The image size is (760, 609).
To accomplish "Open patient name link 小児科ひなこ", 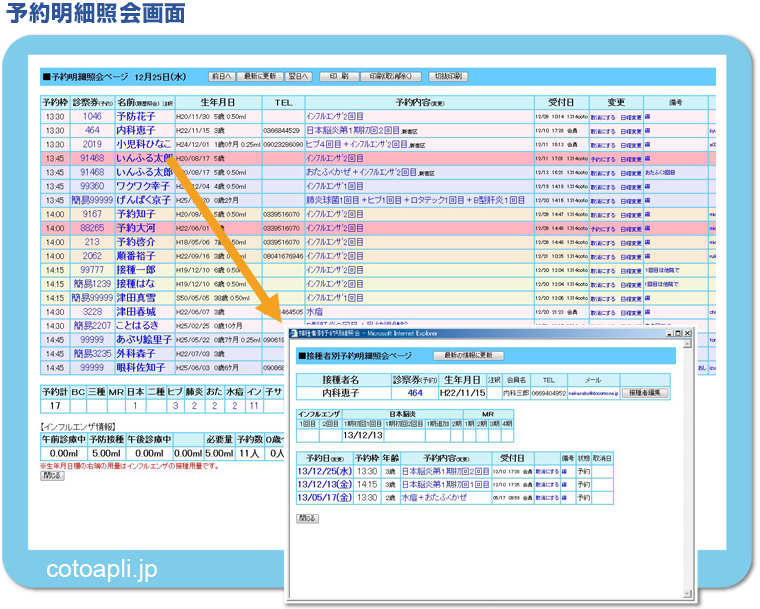I will coord(144,144).
